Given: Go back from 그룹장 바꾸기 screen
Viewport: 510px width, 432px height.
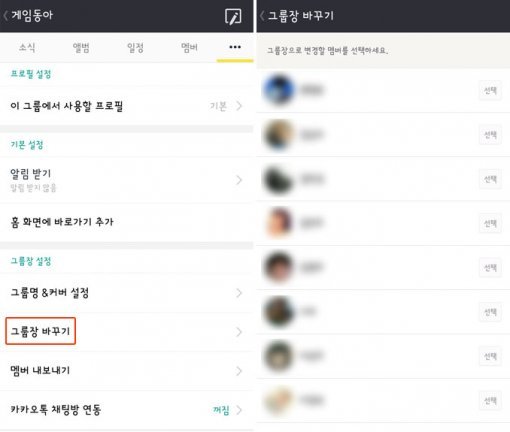Looking at the screenshot, I should 262,16.
